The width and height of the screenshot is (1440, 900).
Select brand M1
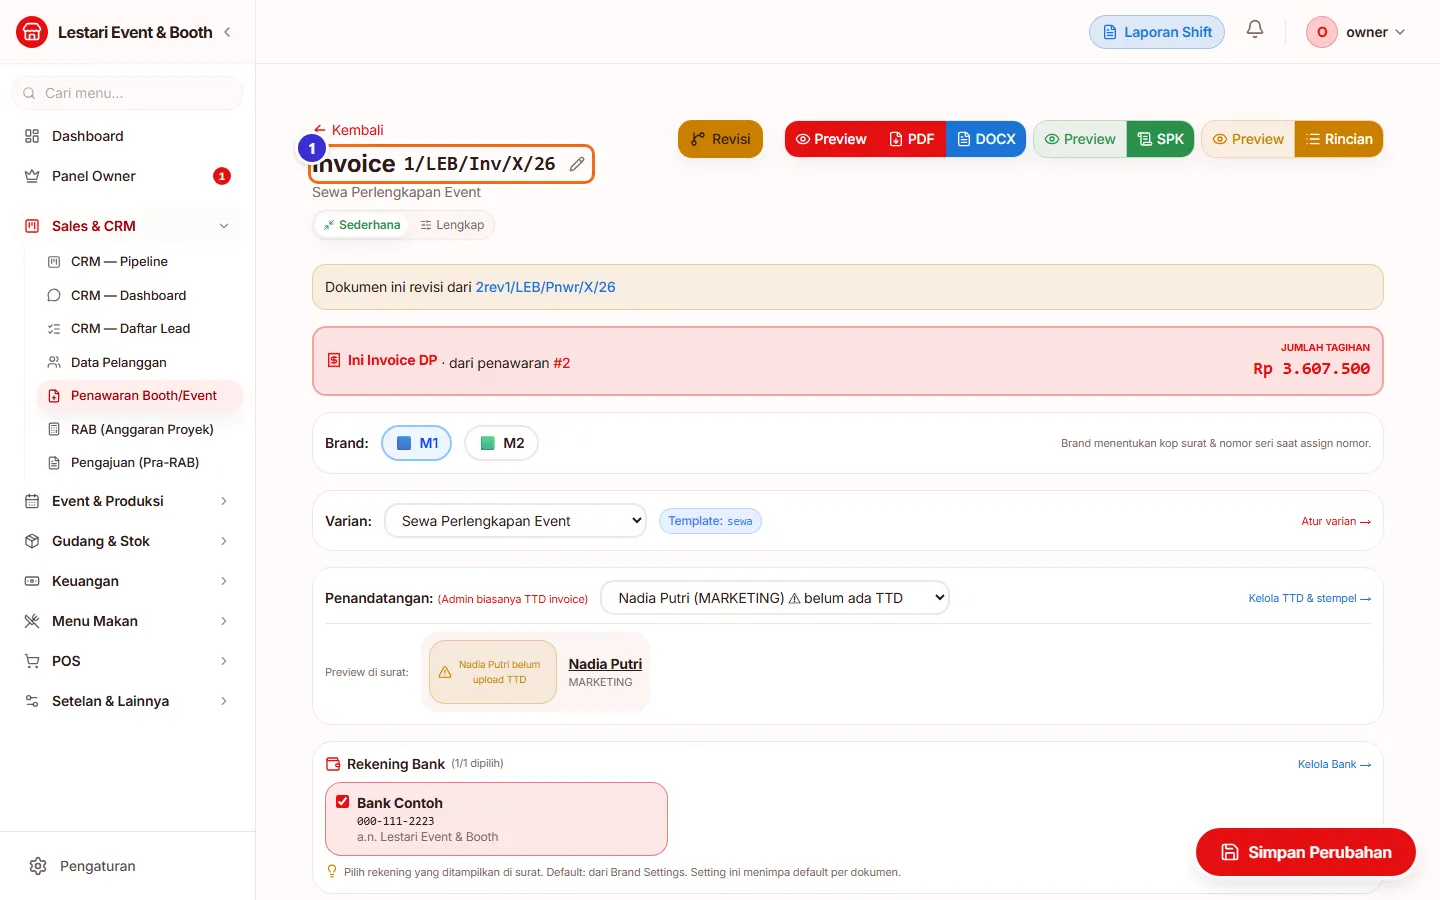(417, 443)
